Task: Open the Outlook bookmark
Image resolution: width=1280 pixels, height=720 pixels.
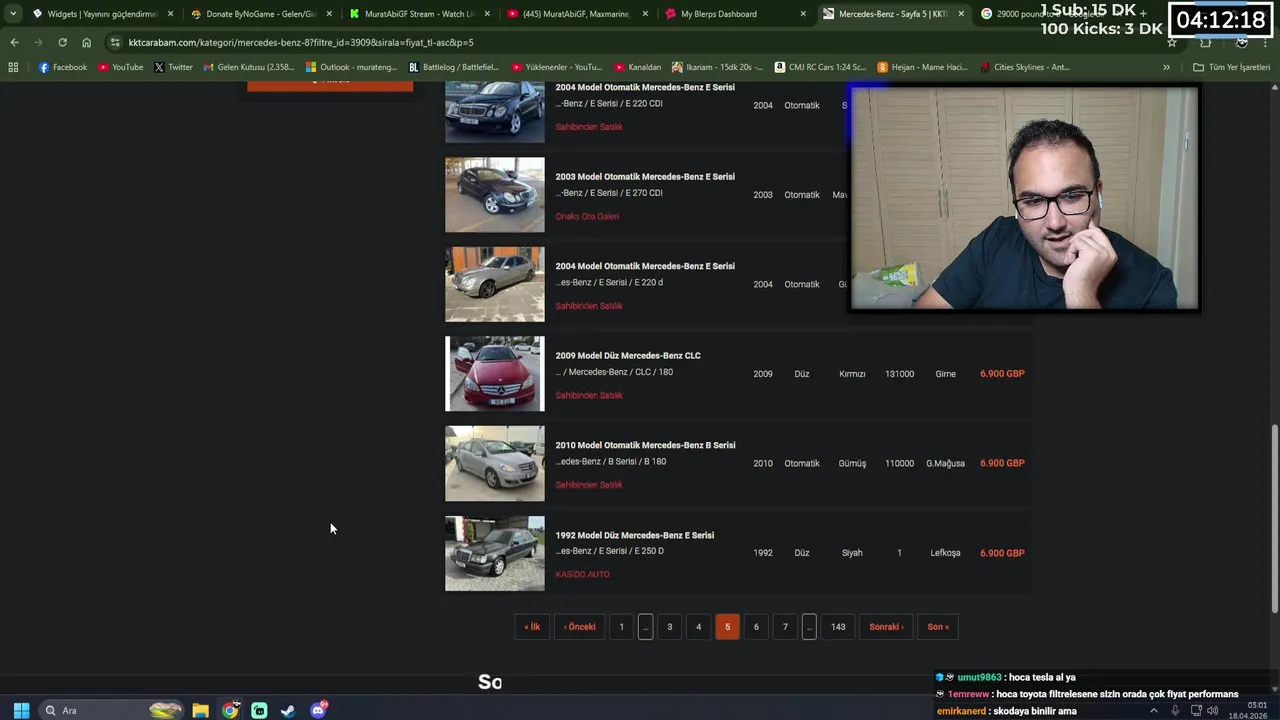Action: pos(353,67)
